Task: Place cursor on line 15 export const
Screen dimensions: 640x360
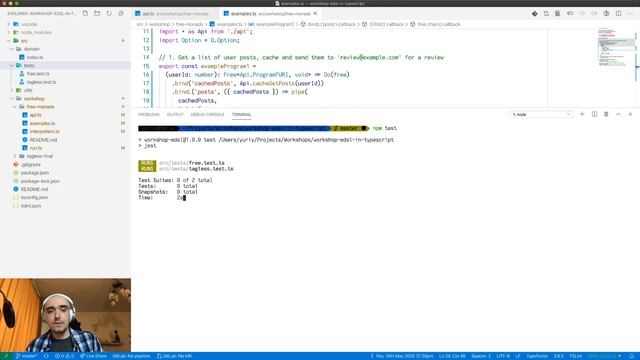Action: pos(207,66)
